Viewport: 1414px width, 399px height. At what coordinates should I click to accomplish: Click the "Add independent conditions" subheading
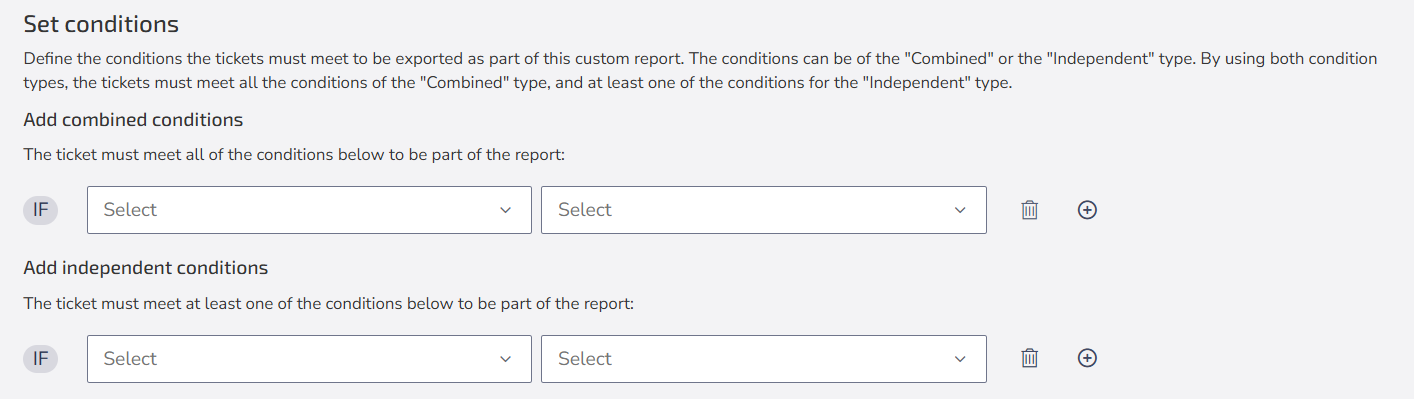(146, 268)
